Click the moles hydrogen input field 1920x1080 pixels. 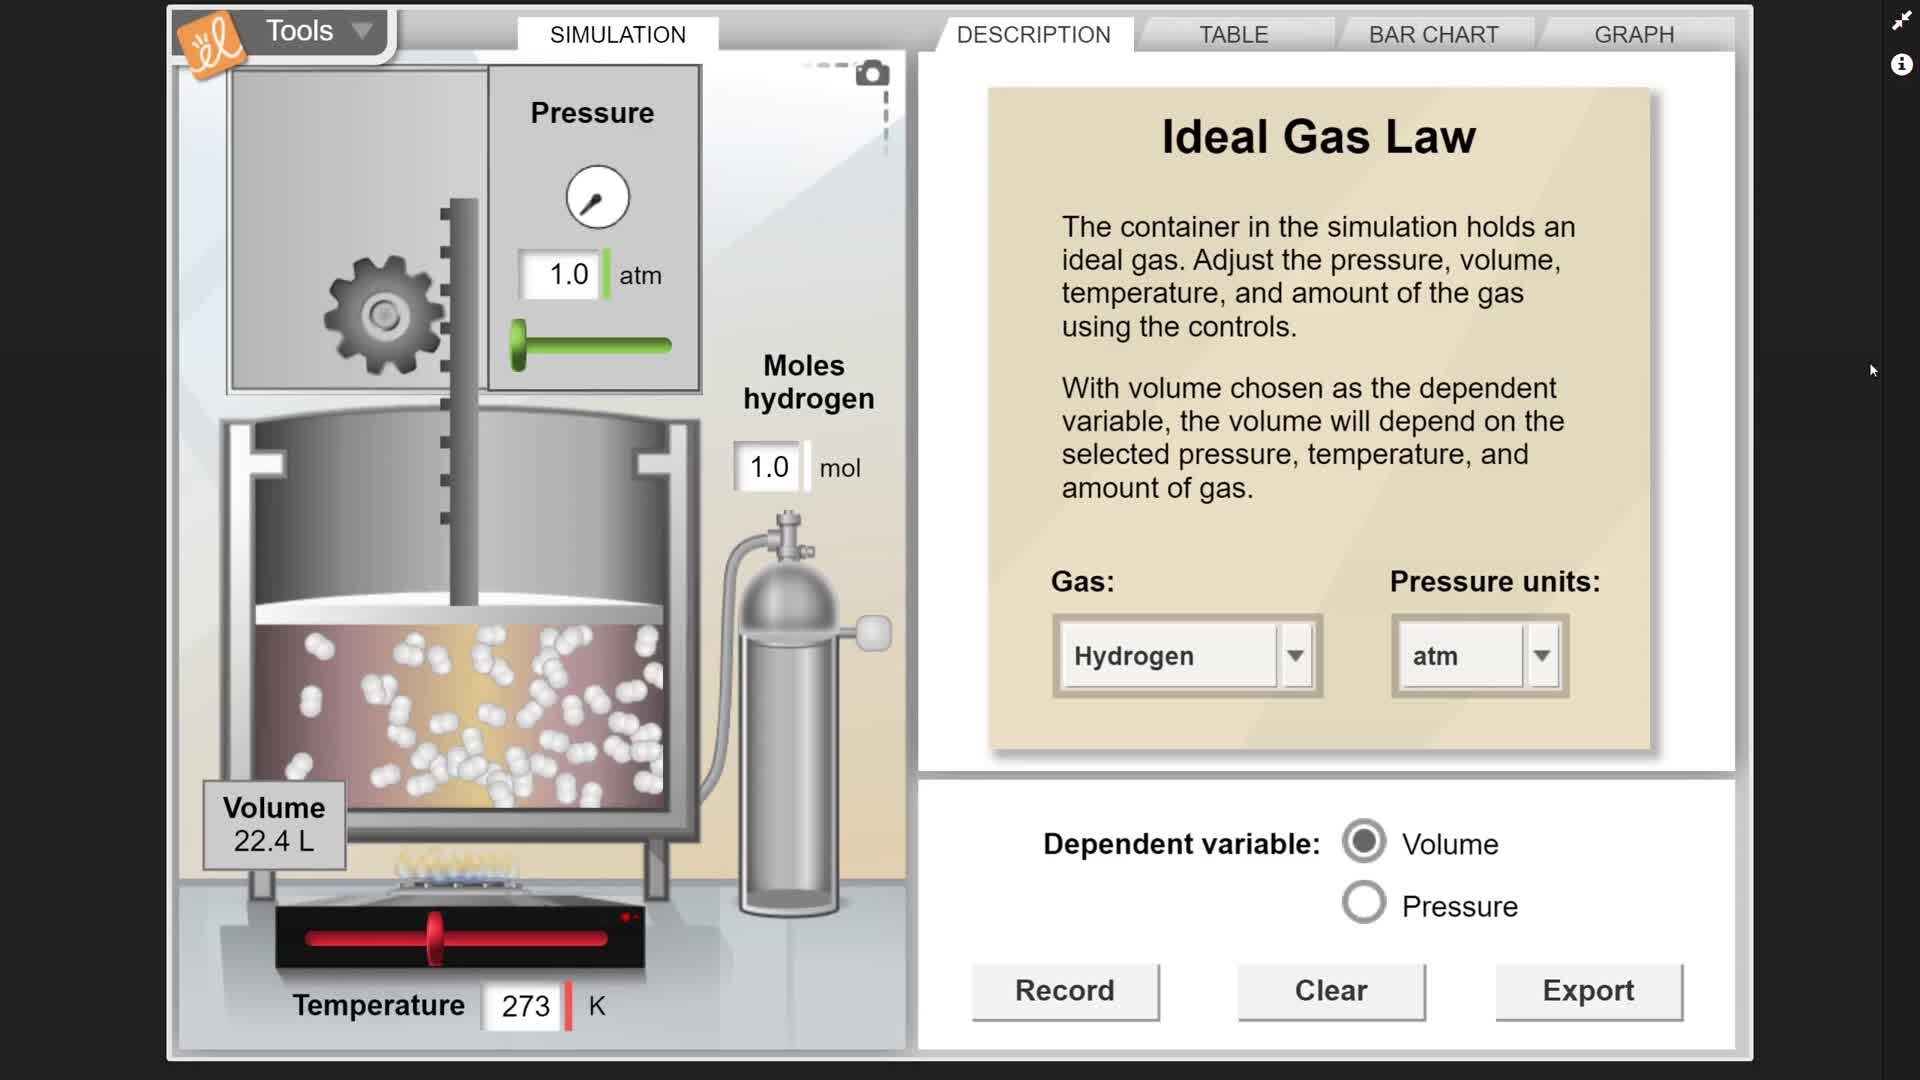[768, 467]
